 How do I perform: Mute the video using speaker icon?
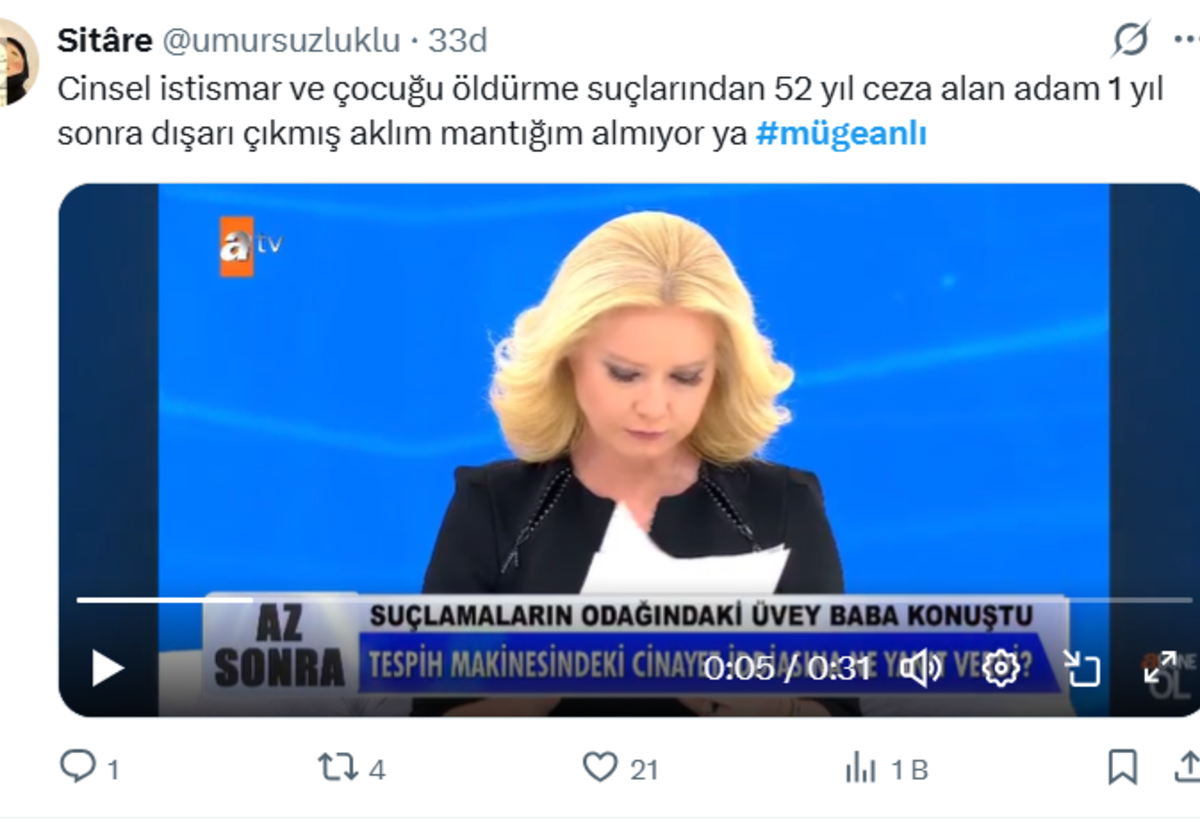pos(919,668)
